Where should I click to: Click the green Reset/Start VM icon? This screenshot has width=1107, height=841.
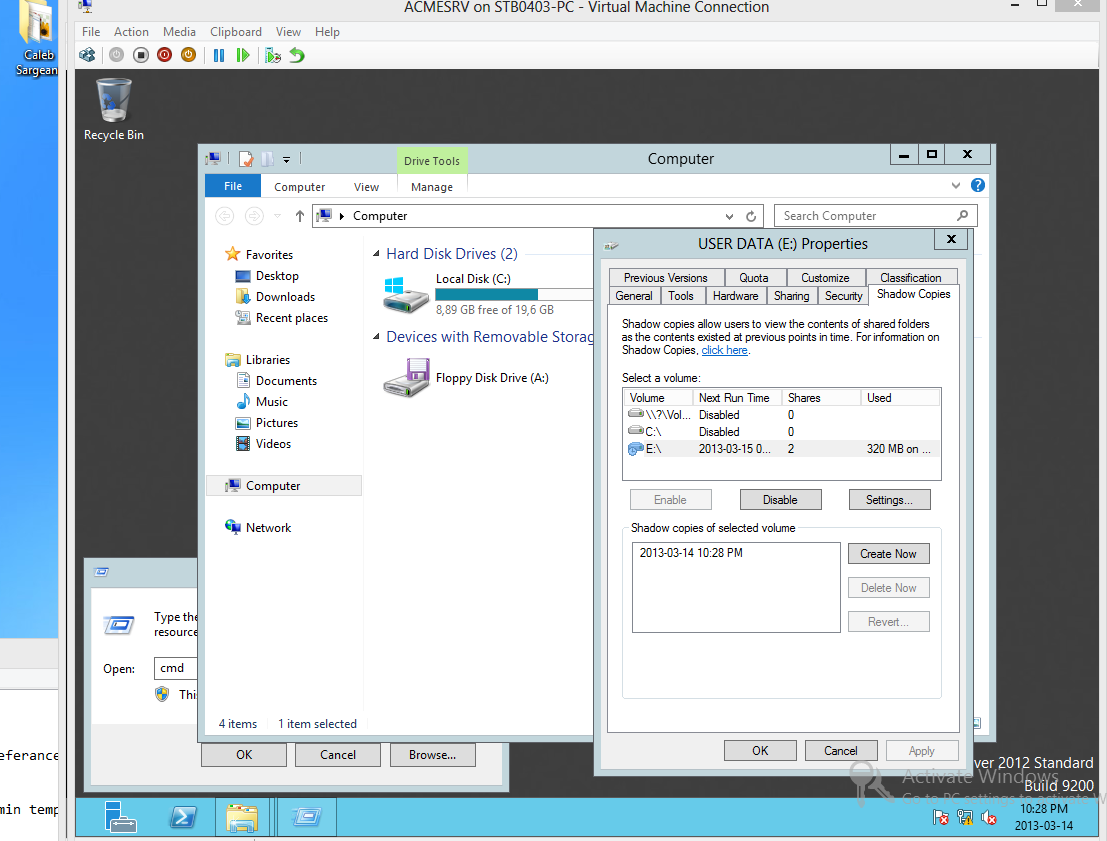243,55
